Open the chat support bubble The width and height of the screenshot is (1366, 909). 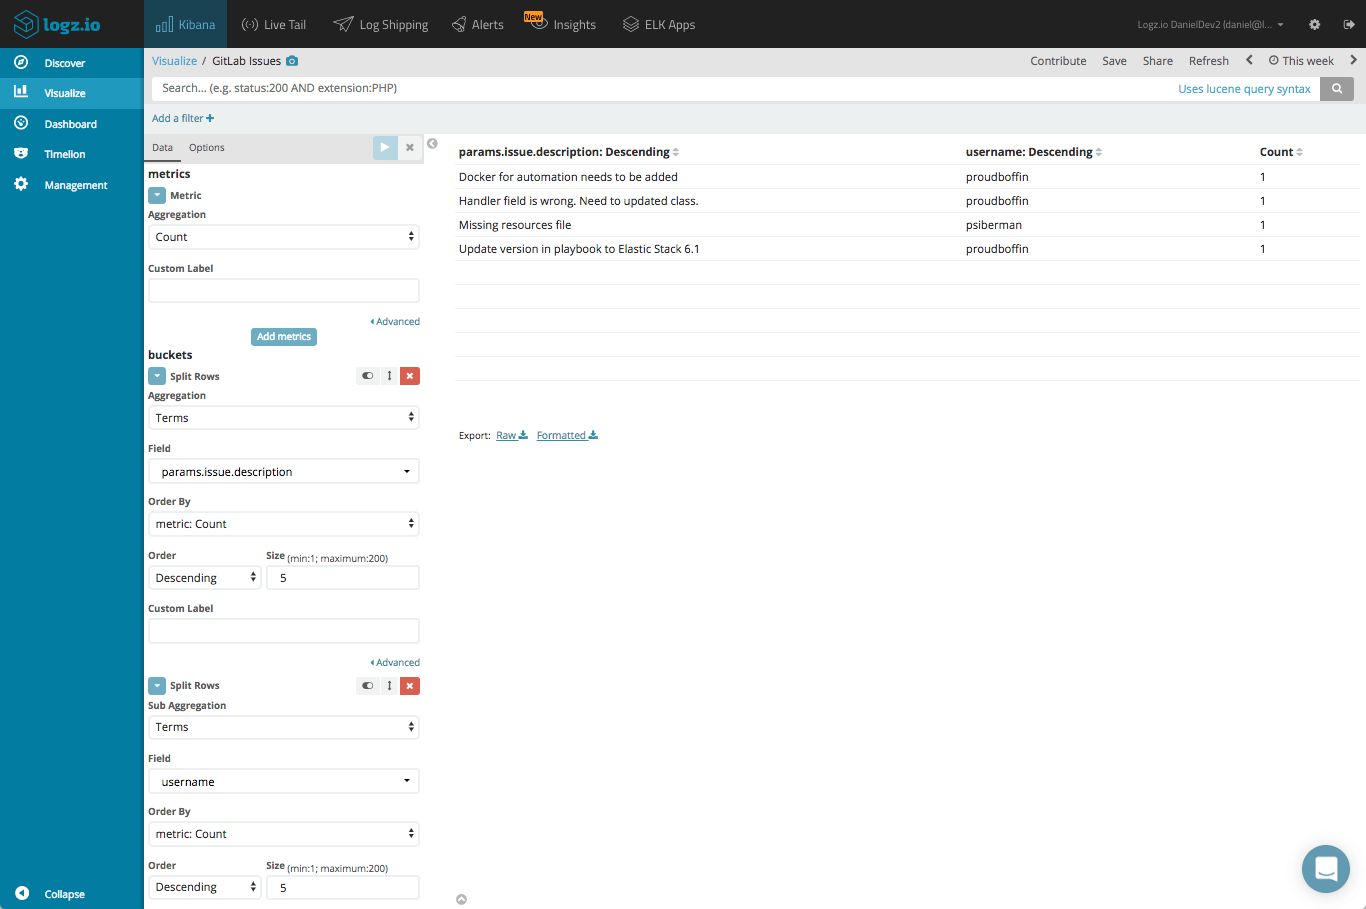coord(1325,869)
